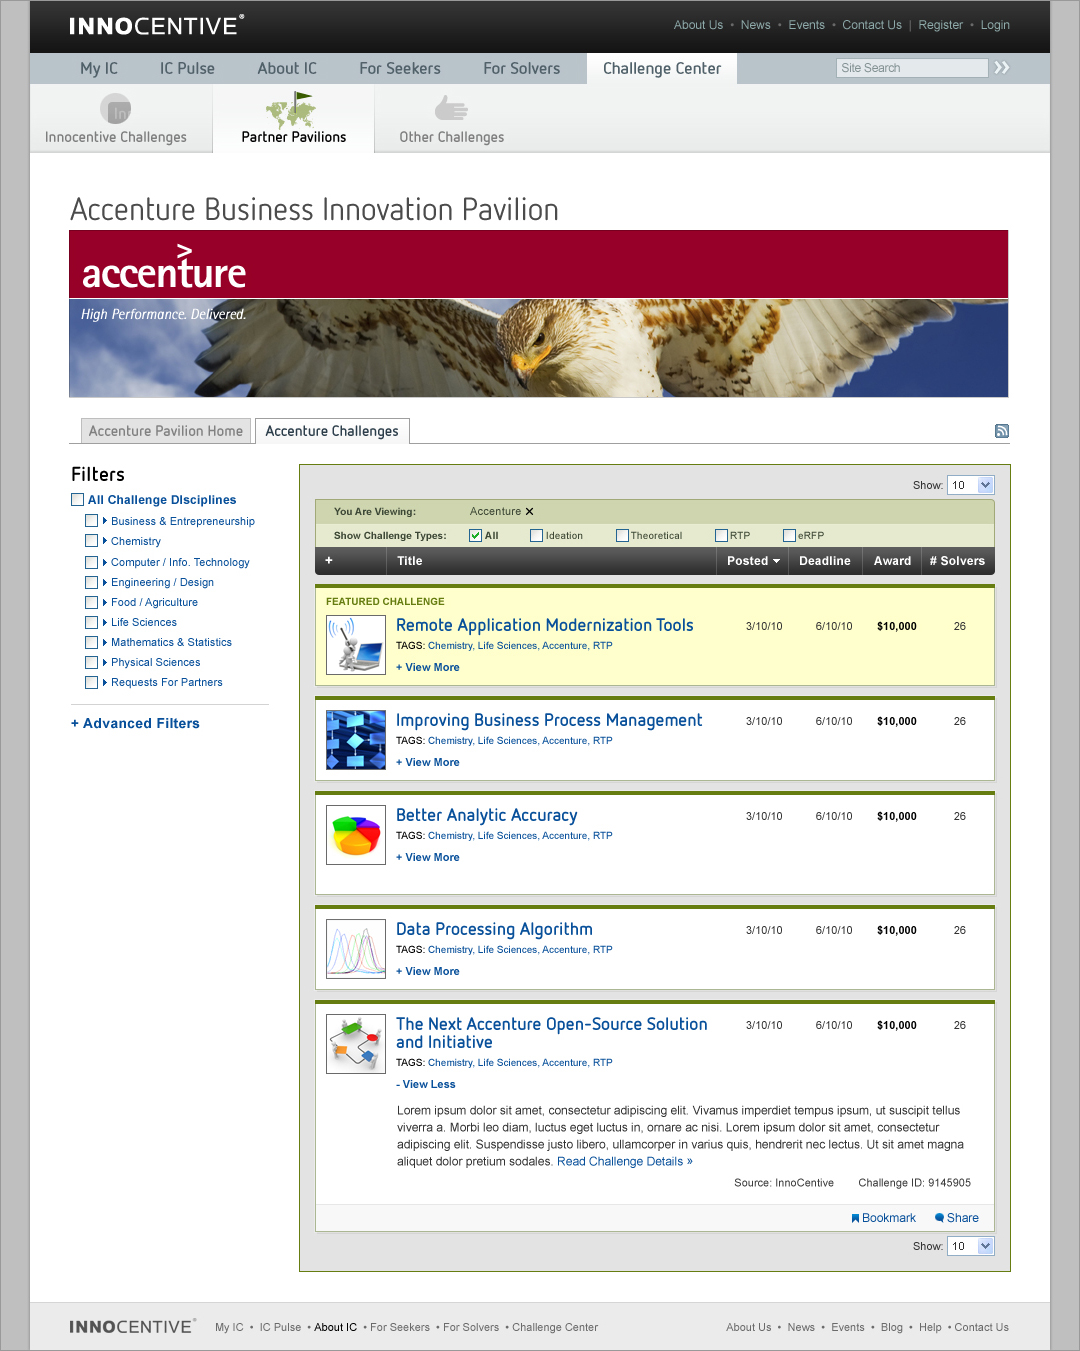This screenshot has height=1351, width=1080.
Task: Sort by the Posted column dropdown
Action: (753, 561)
